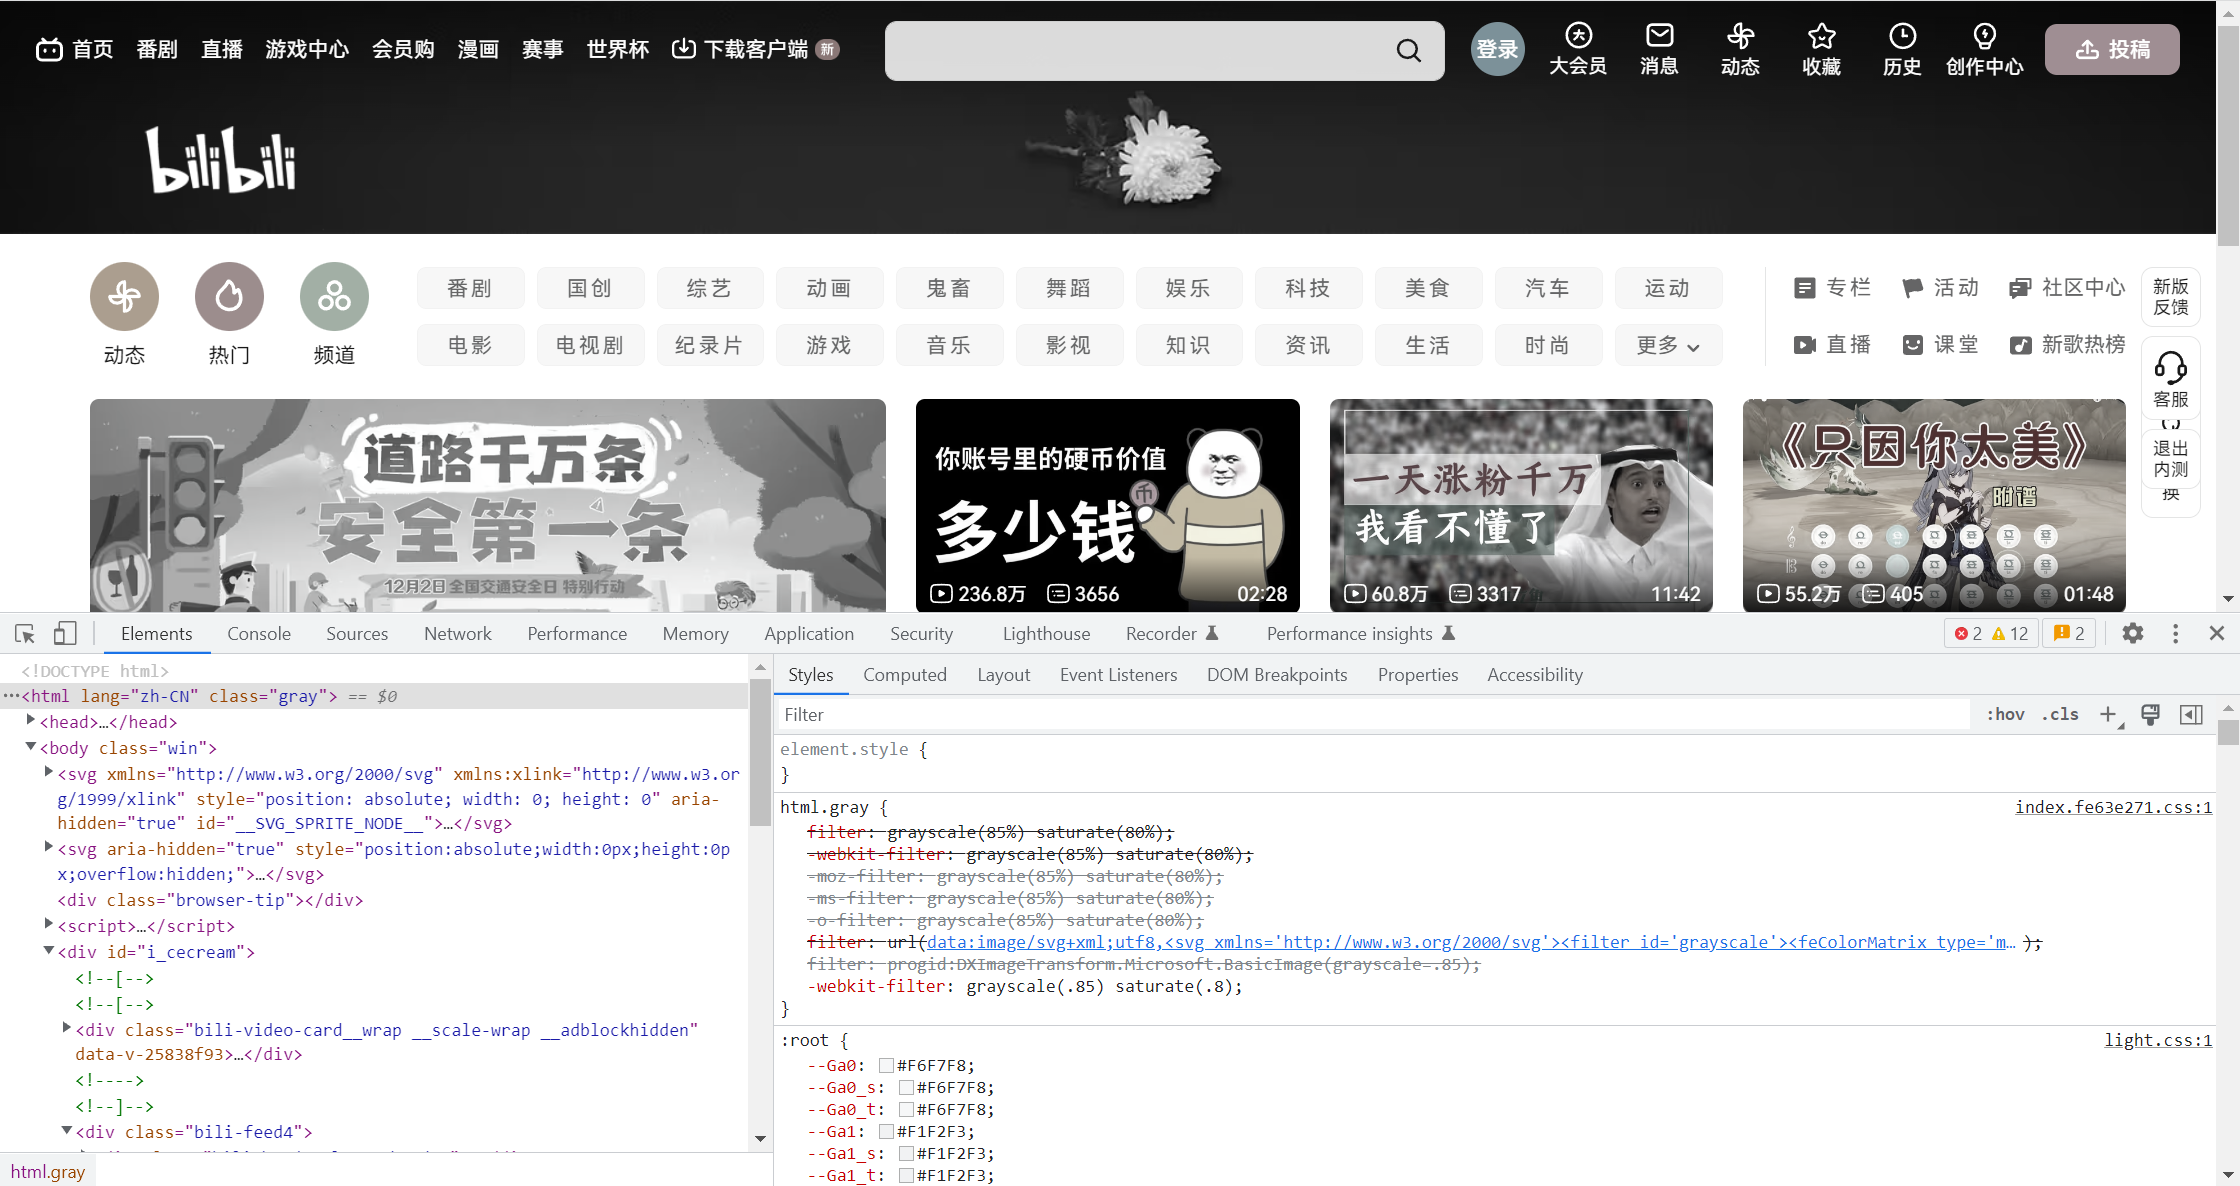This screenshot has width=2240, height=1186.
Task: Switch to the Console tab
Action: [259, 634]
